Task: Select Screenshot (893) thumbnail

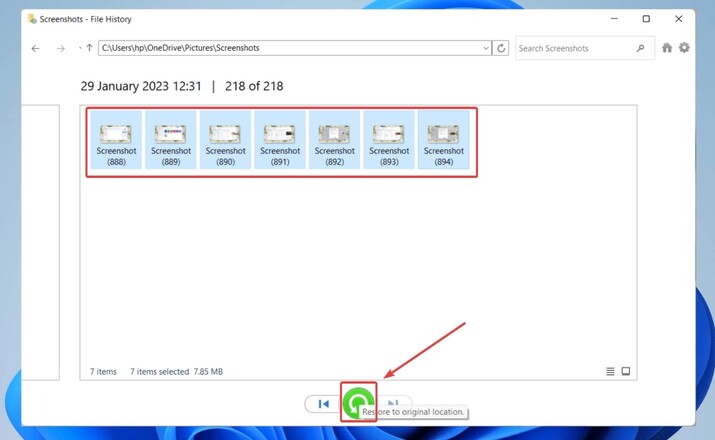Action: point(389,140)
